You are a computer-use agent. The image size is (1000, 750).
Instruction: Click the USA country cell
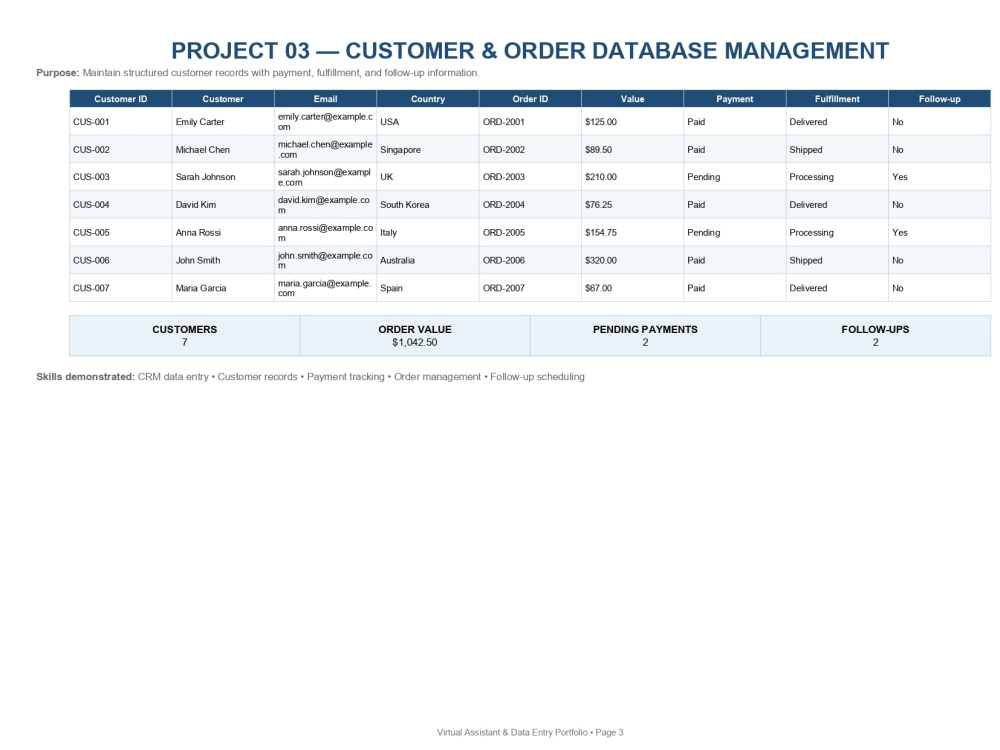(x=428, y=122)
